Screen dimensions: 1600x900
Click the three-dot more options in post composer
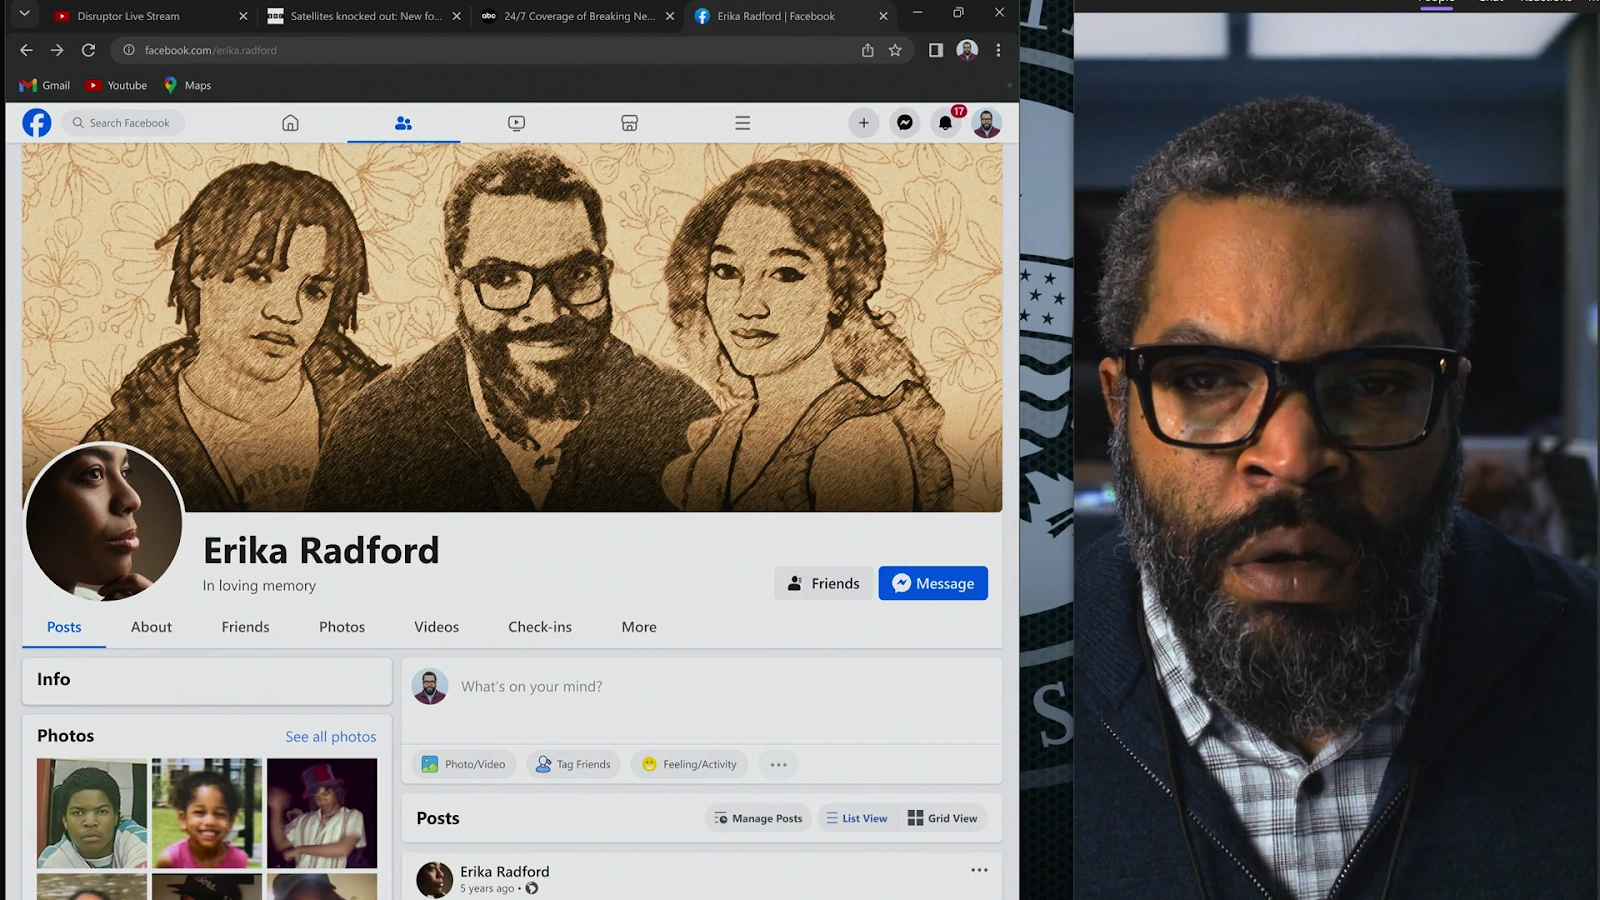click(x=778, y=765)
